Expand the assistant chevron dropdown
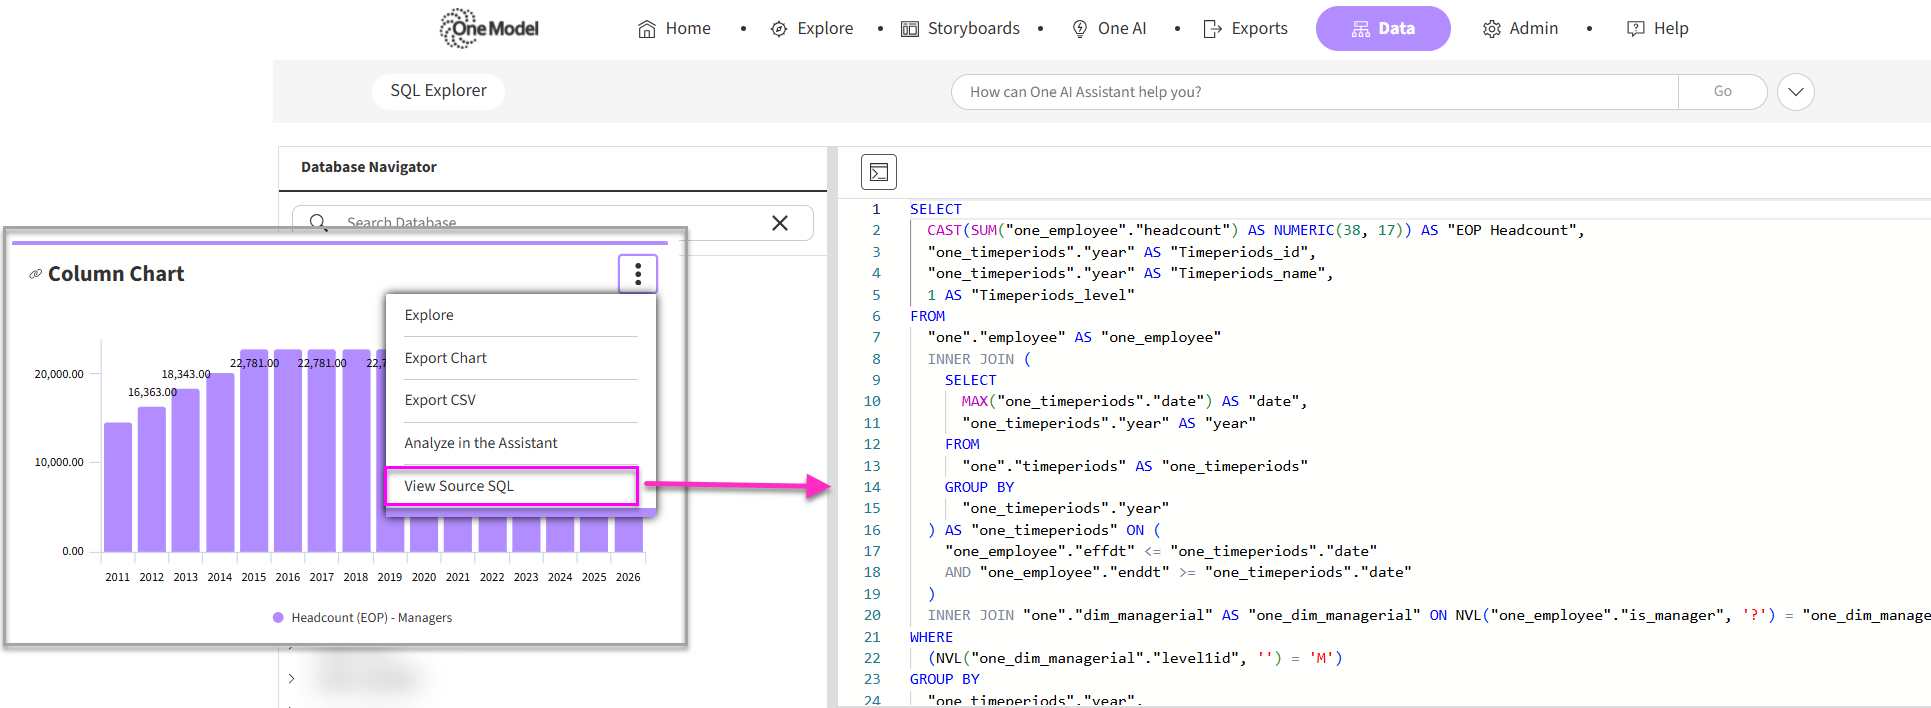 (x=1795, y=92)
